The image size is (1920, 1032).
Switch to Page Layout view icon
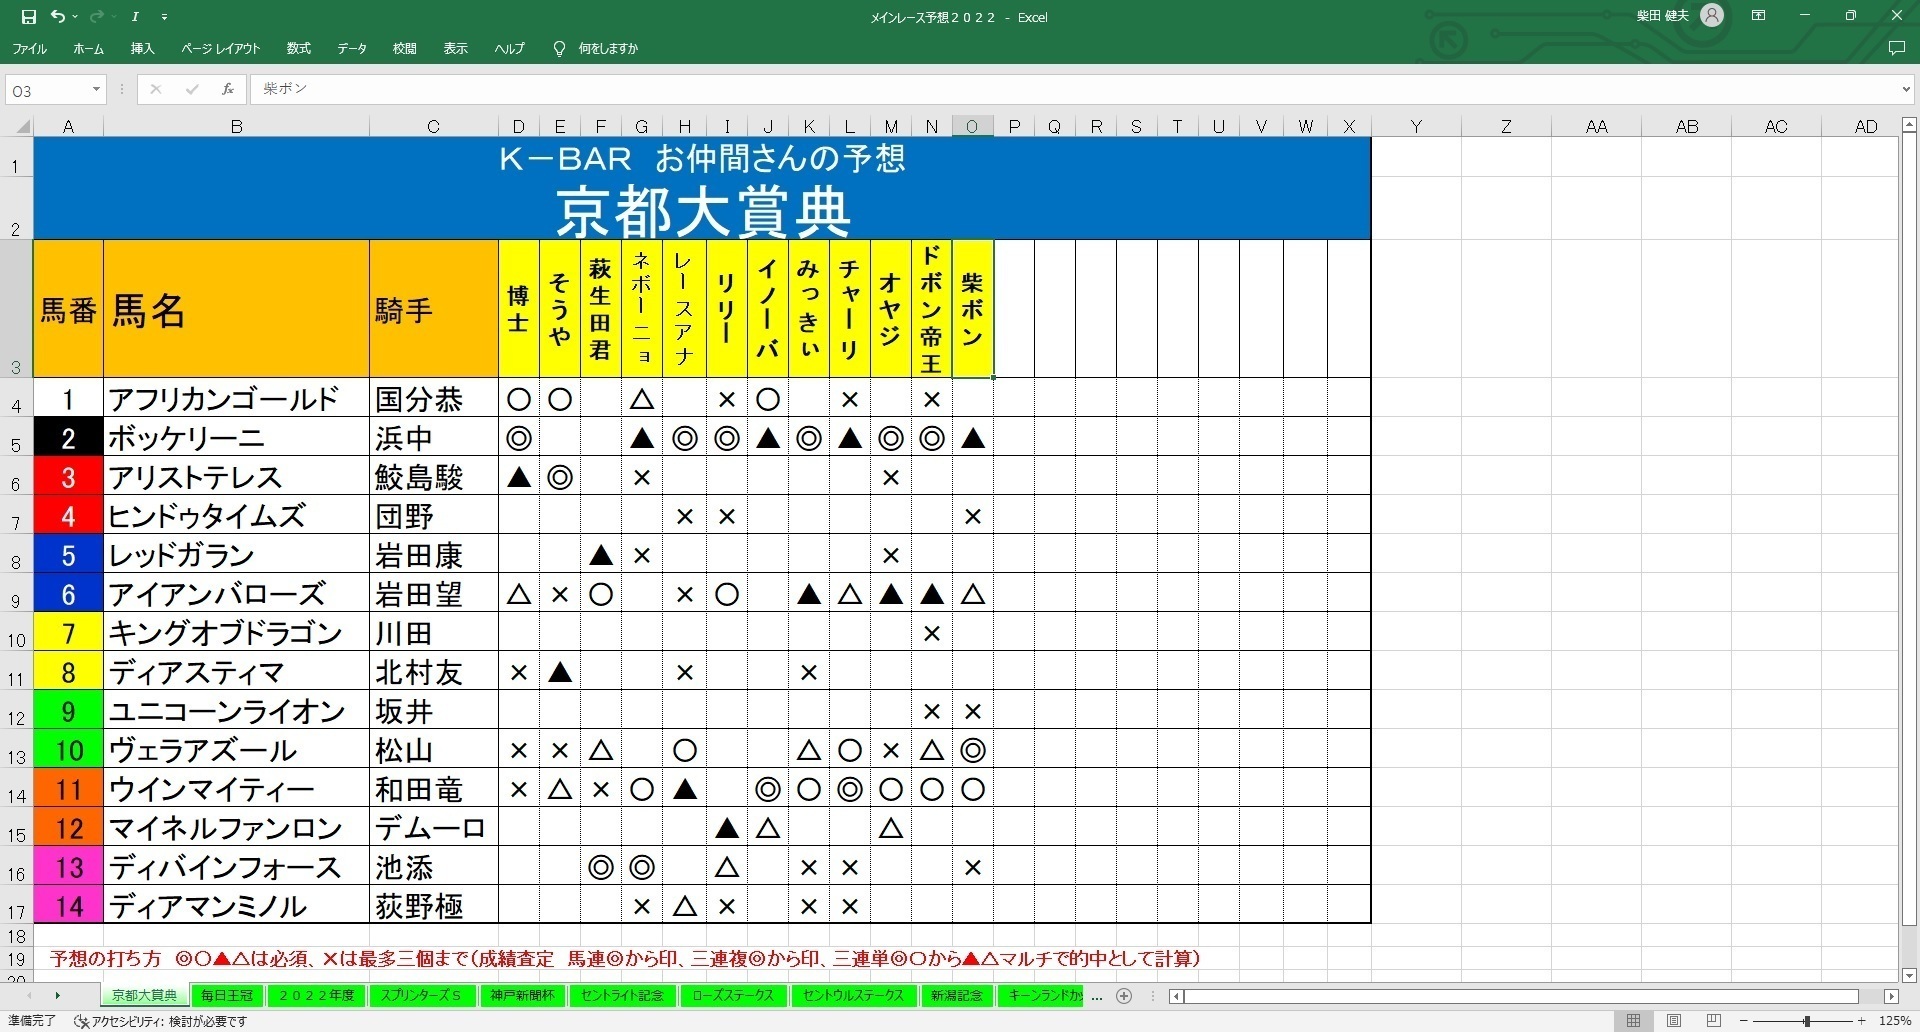click(x=1674, y=1021)
